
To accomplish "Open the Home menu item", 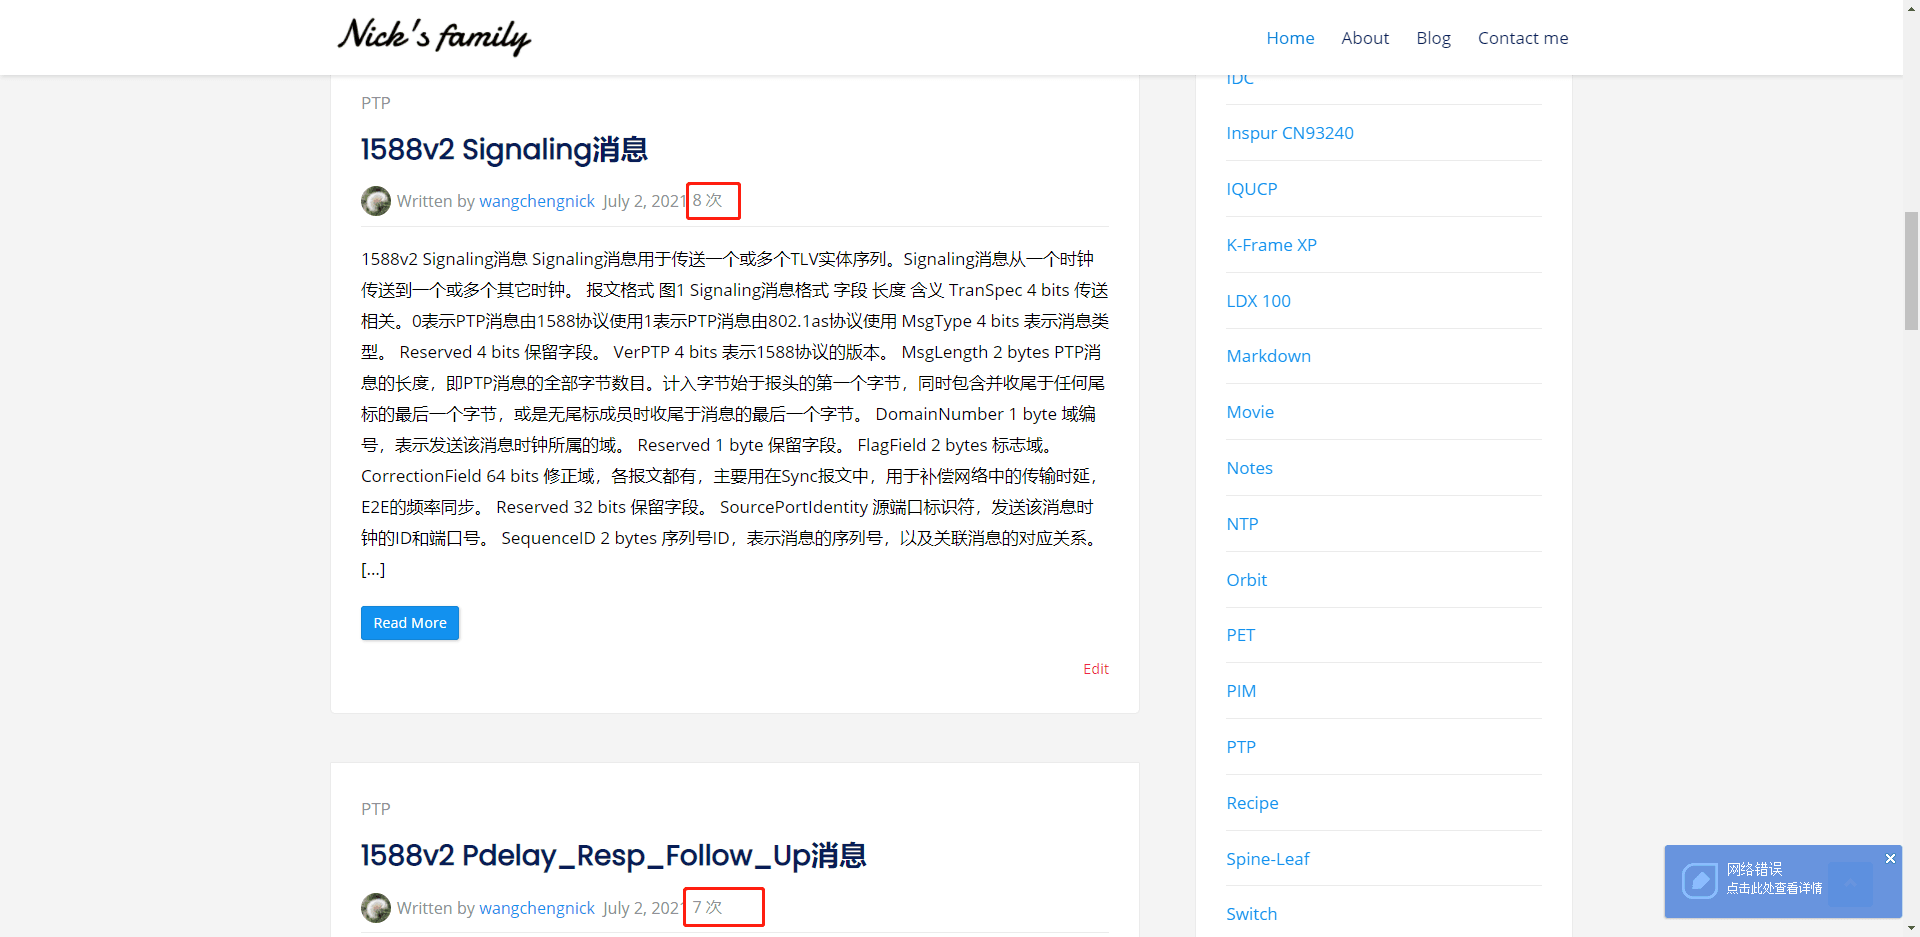I will [1290, 38].
